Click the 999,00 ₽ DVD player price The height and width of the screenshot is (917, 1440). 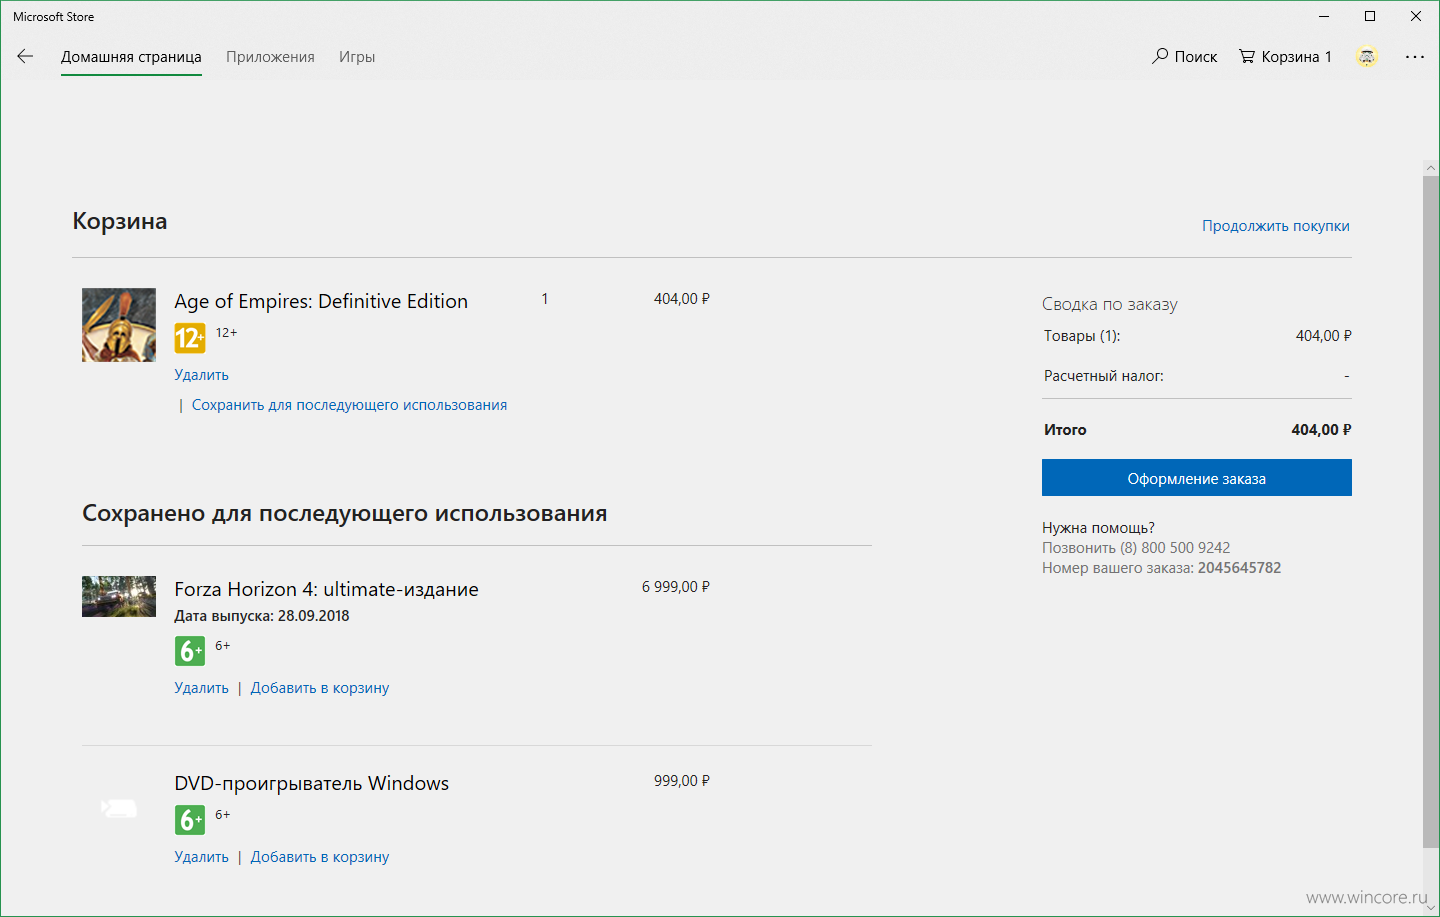point(682,781)
